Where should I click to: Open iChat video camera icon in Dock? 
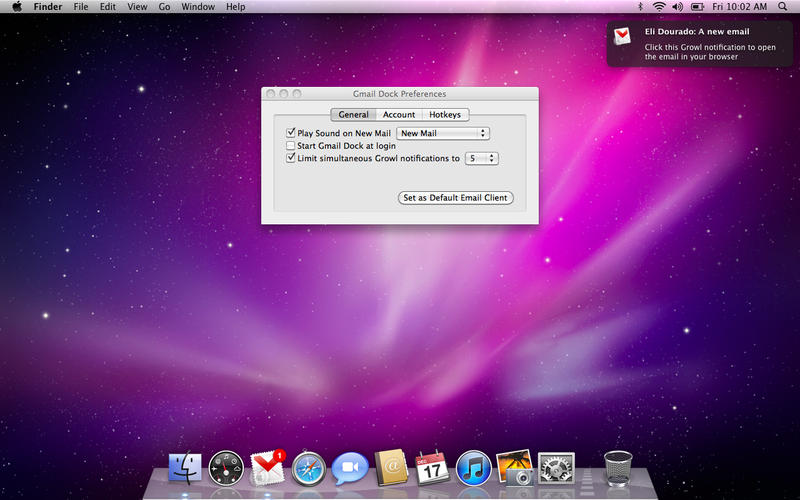(x=350, y=467)
